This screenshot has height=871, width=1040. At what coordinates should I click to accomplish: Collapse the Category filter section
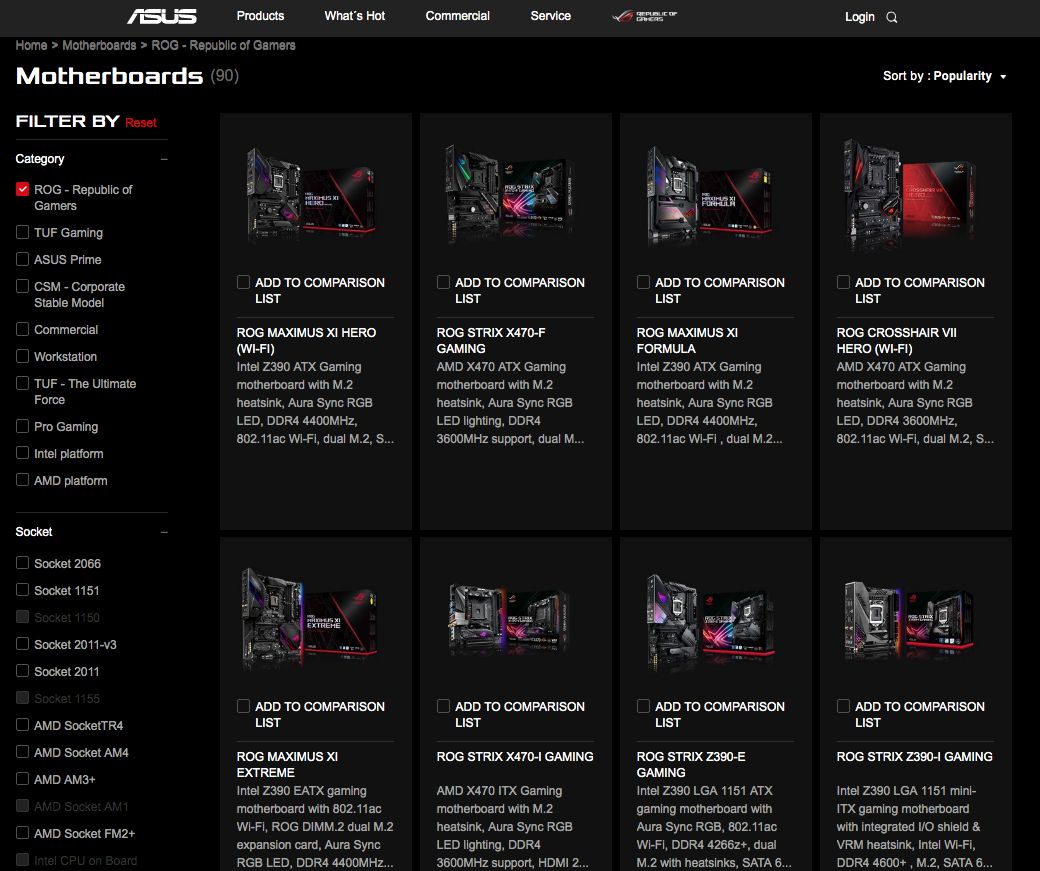(164, 159)
